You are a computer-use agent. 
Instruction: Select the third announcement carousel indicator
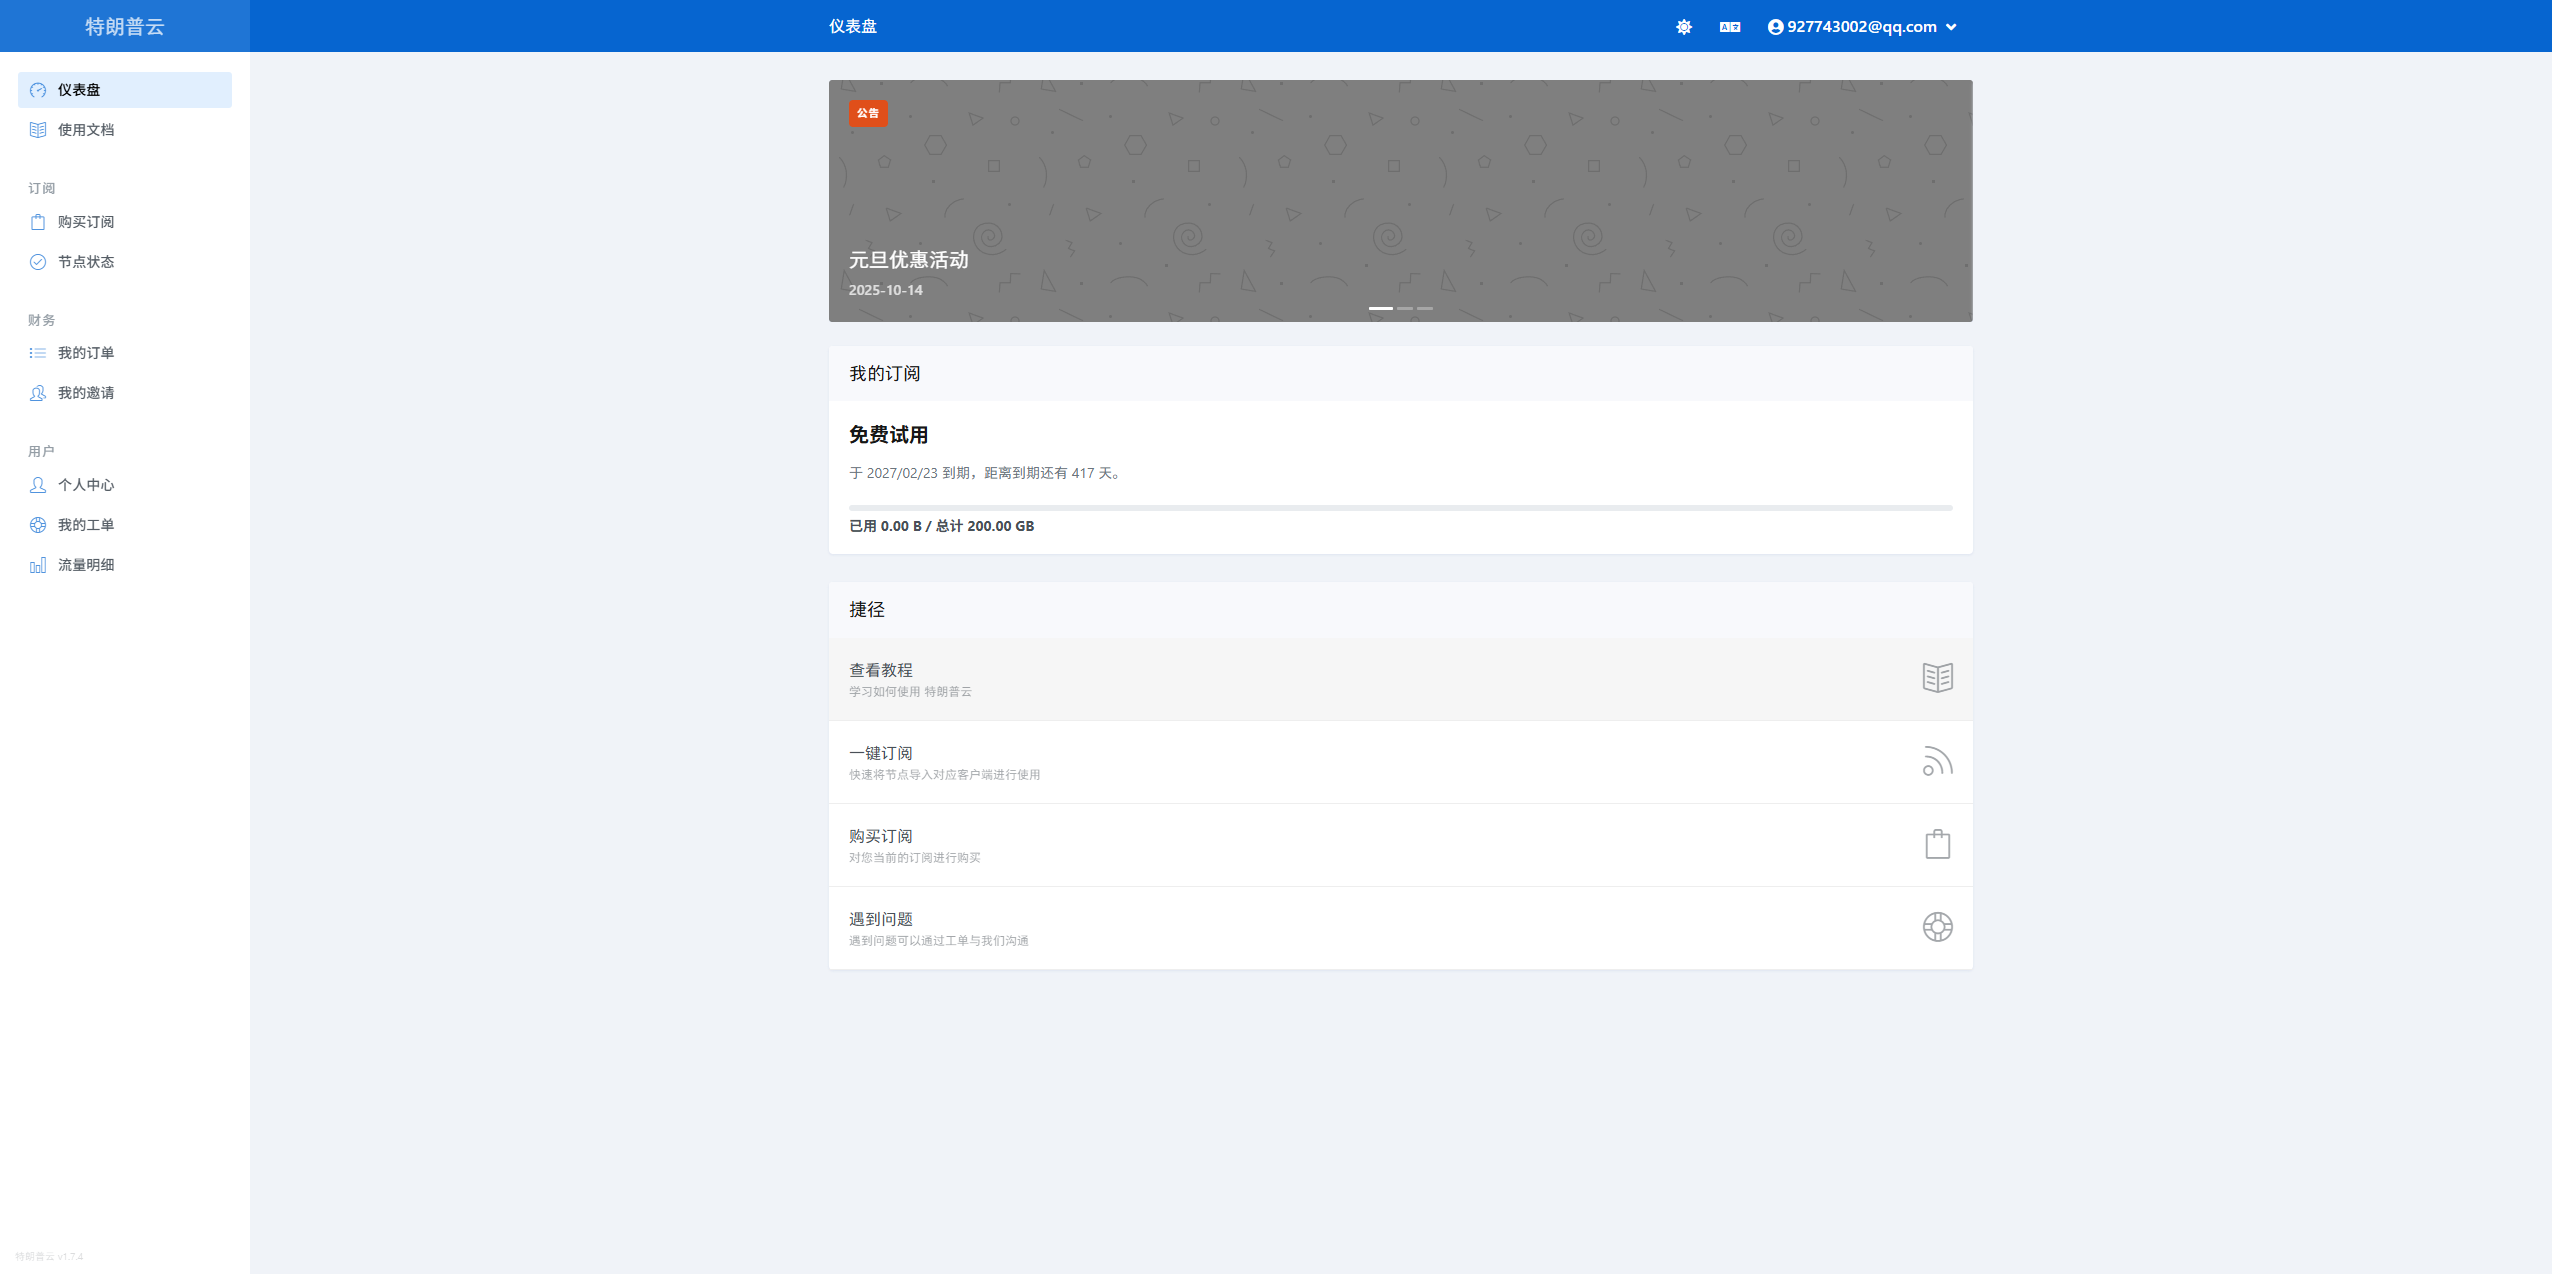coord(1425,308)
